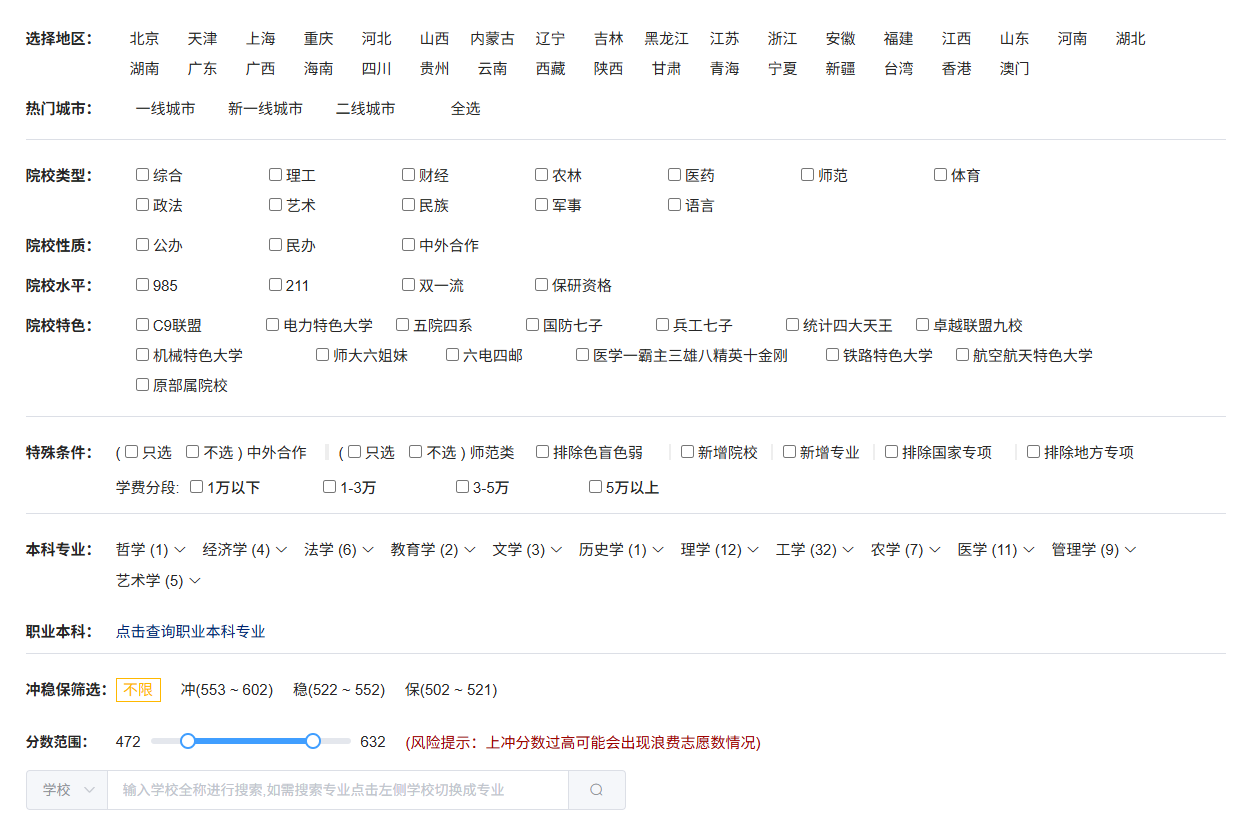
Task: Click the 不限 filter button
Action: [x=138, y=690]
